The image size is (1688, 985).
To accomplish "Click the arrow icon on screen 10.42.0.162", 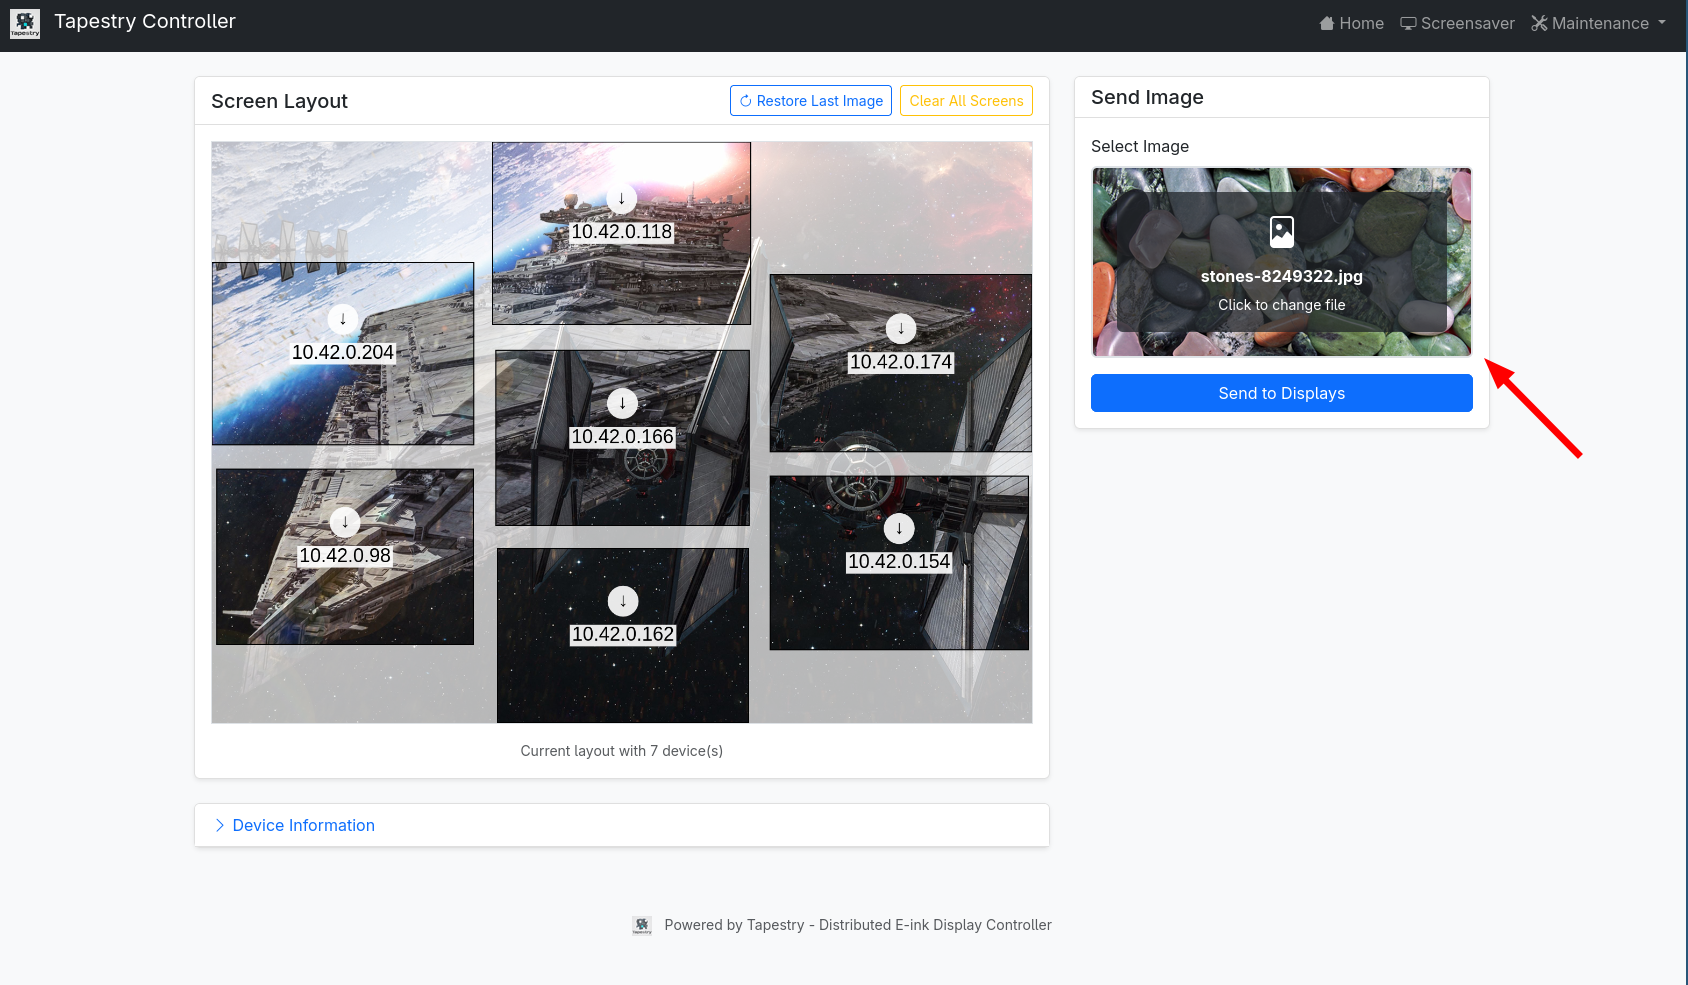I will 623,601.
